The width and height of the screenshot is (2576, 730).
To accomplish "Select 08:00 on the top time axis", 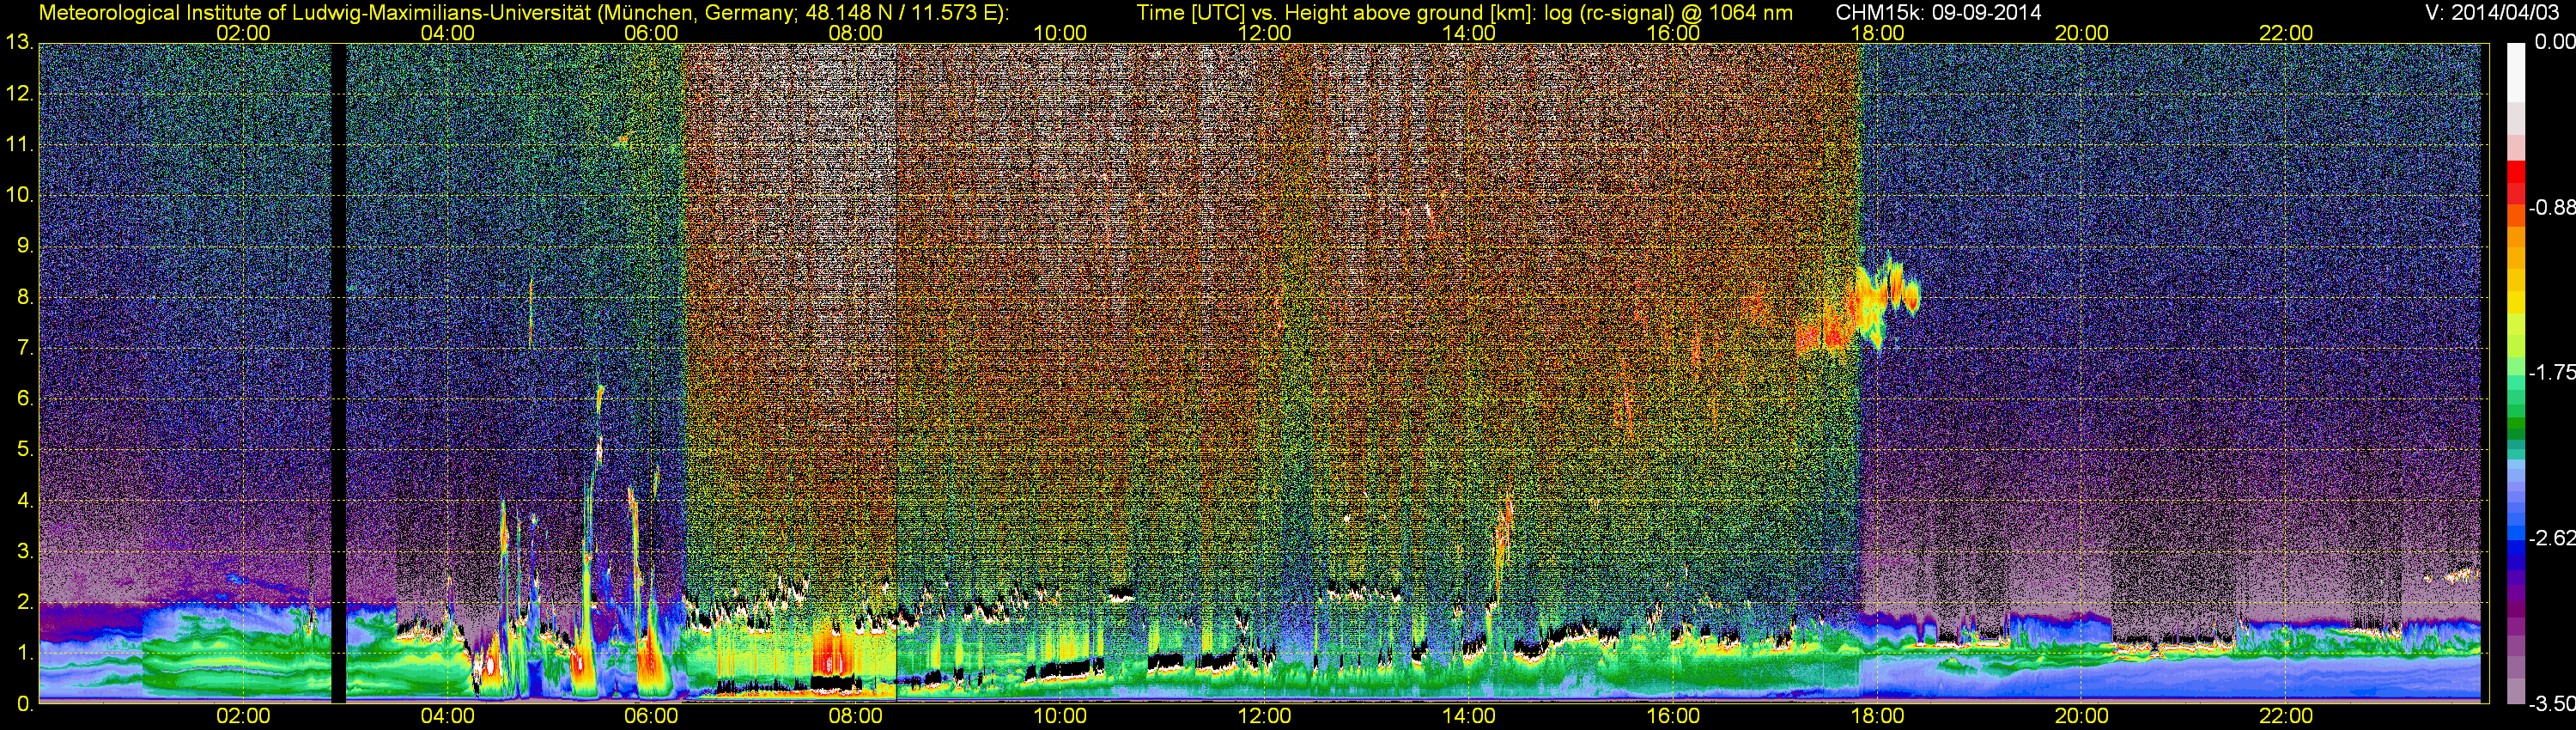I will click(x=855, y=33).
